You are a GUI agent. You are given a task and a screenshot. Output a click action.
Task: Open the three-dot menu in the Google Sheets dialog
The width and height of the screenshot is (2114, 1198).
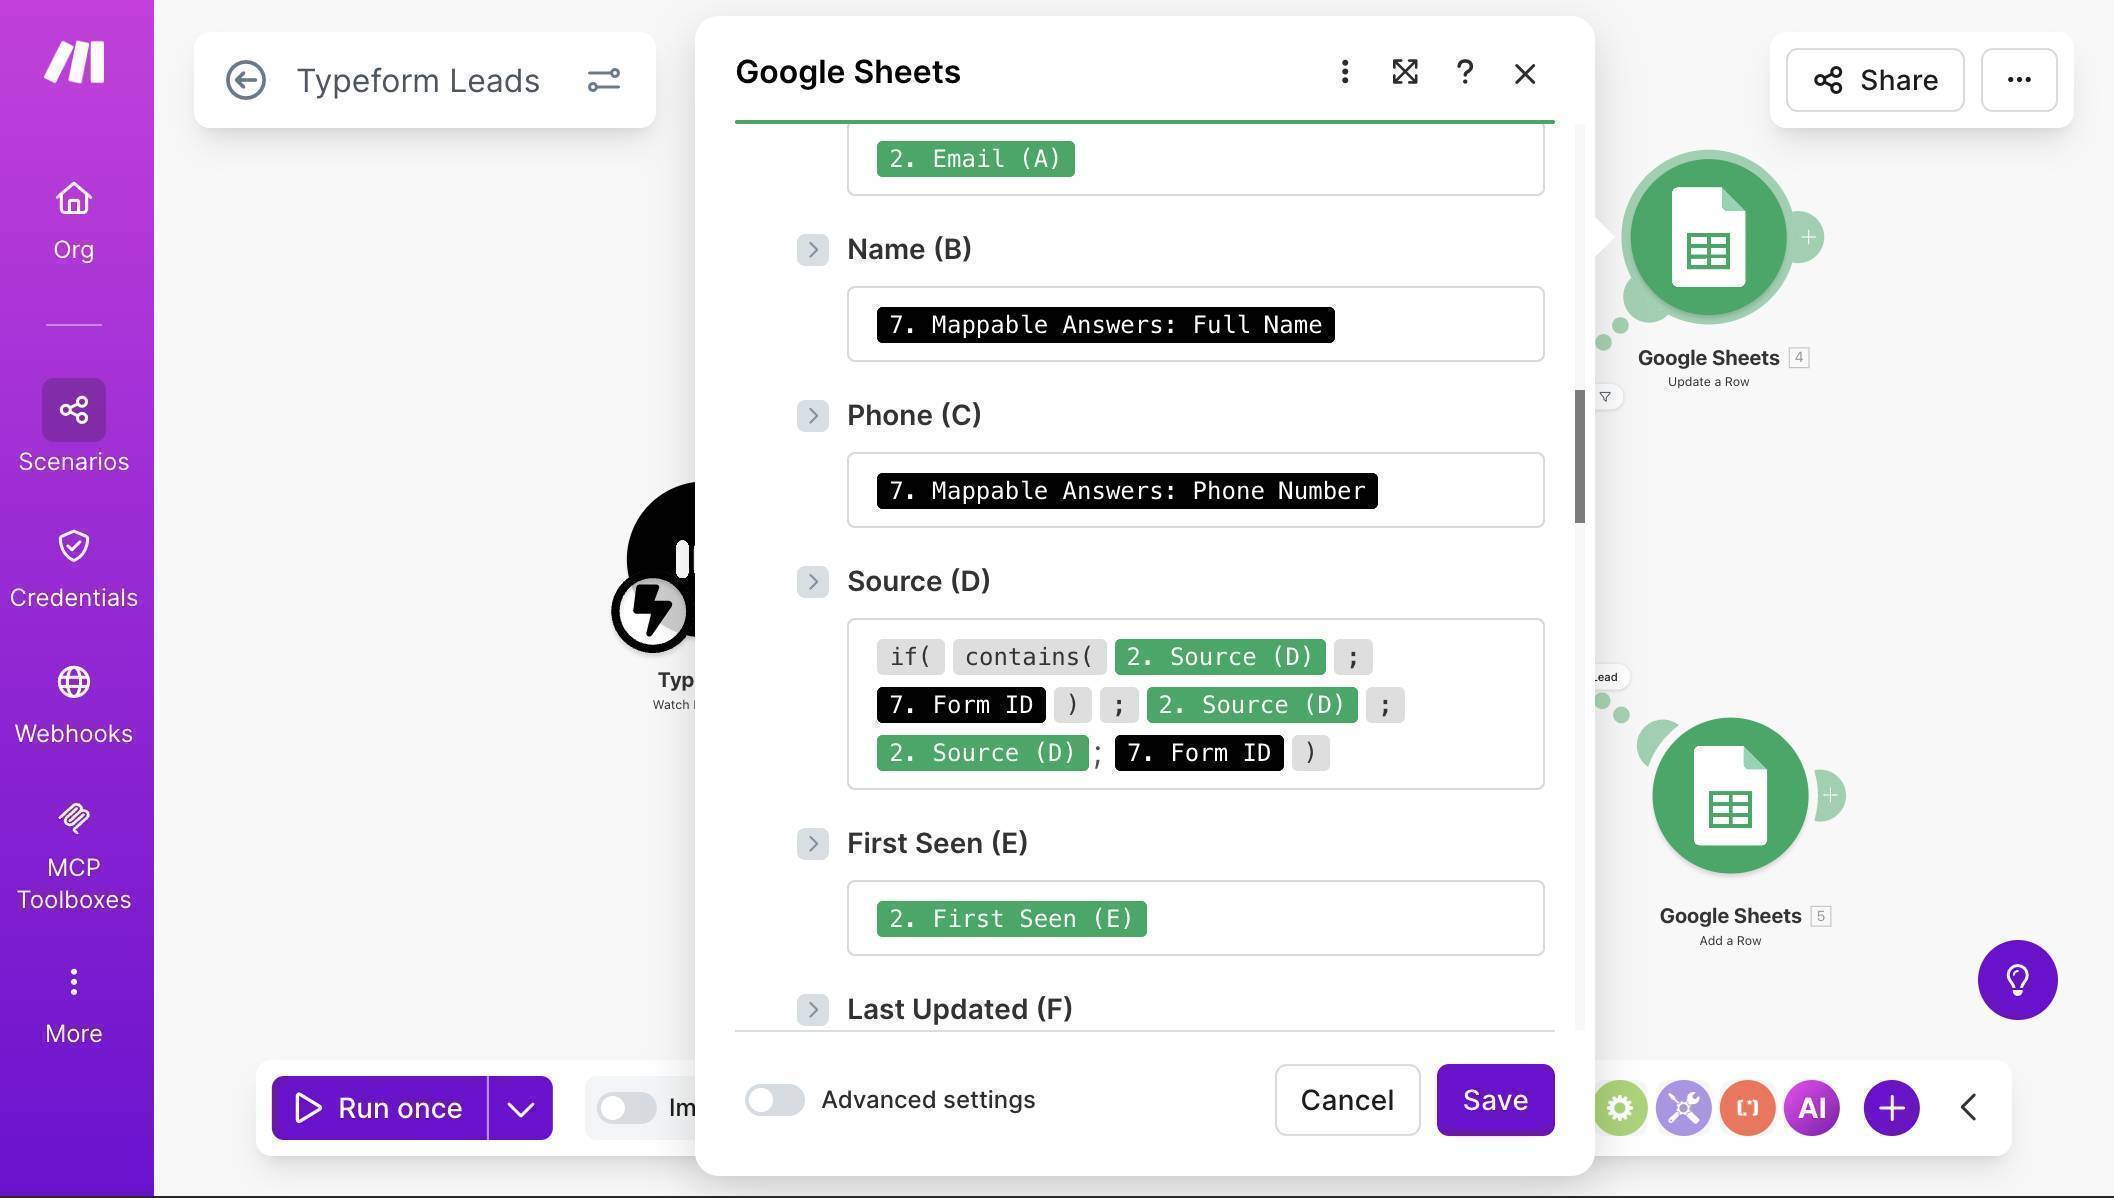(1345, 72)
